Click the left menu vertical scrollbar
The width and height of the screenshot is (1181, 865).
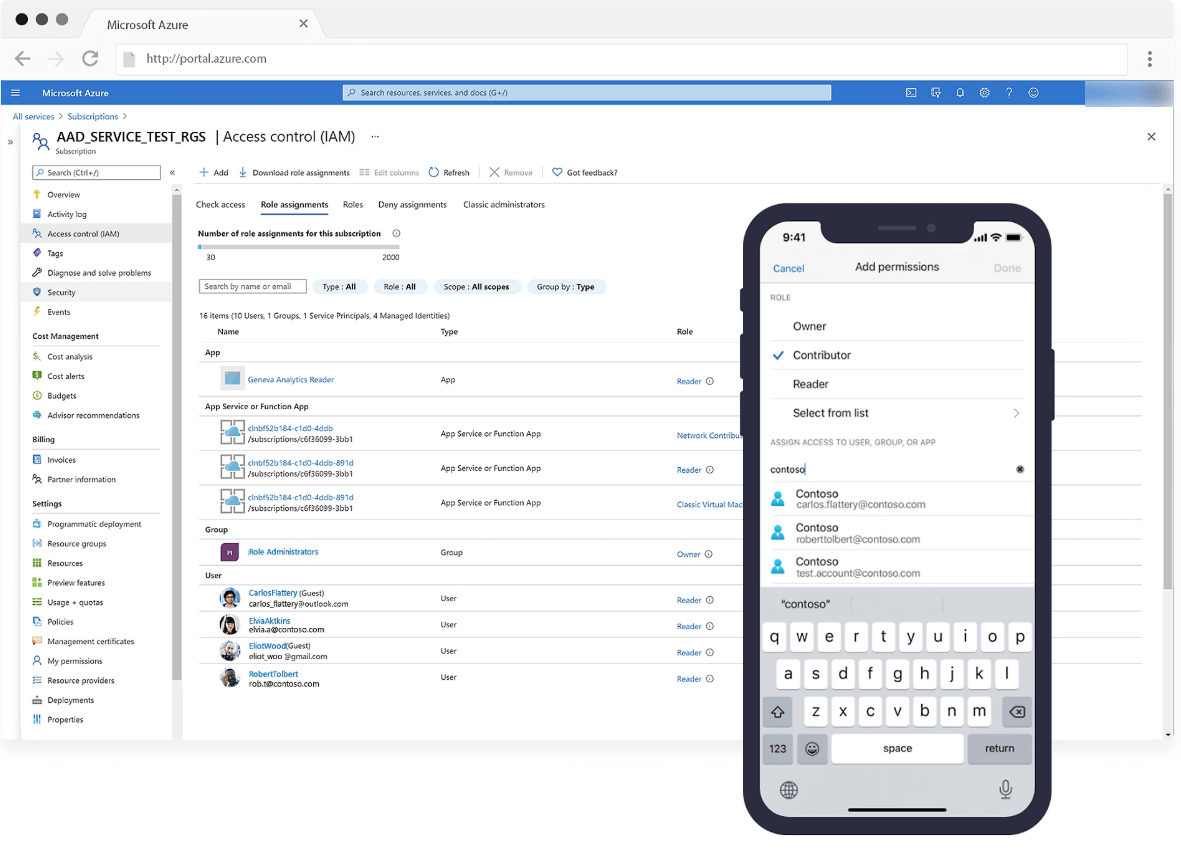click(177, 437)
